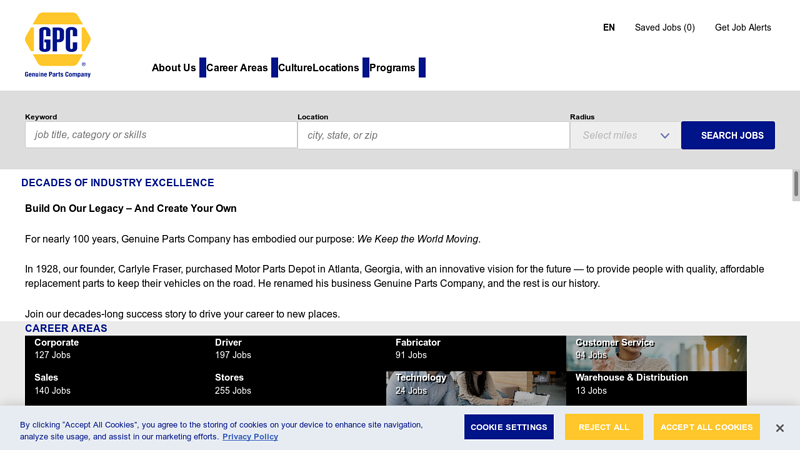Click the page vertical scrollbar thumb
The image size is (800, 450).
point(796,185)
